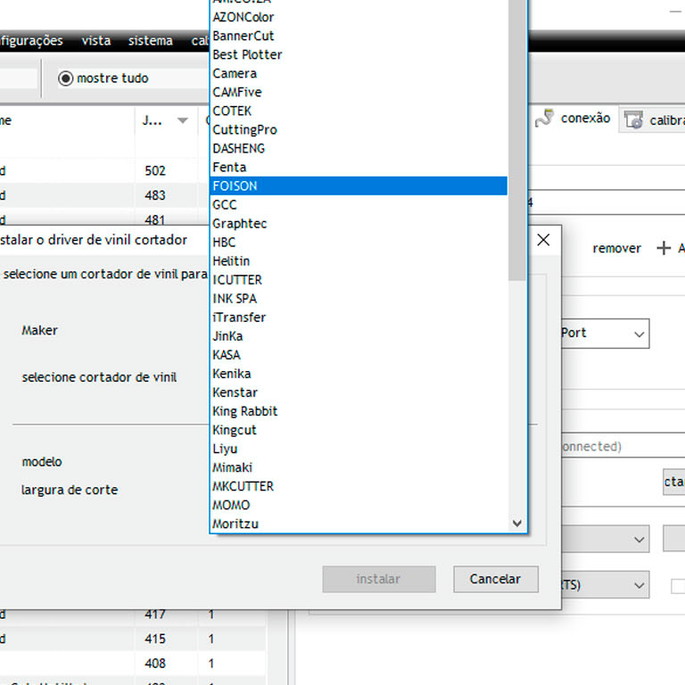Click the calibration tab icon
The height and width of the screenshot is (685, 685).
pyautogui.click(x=633, y=120)
